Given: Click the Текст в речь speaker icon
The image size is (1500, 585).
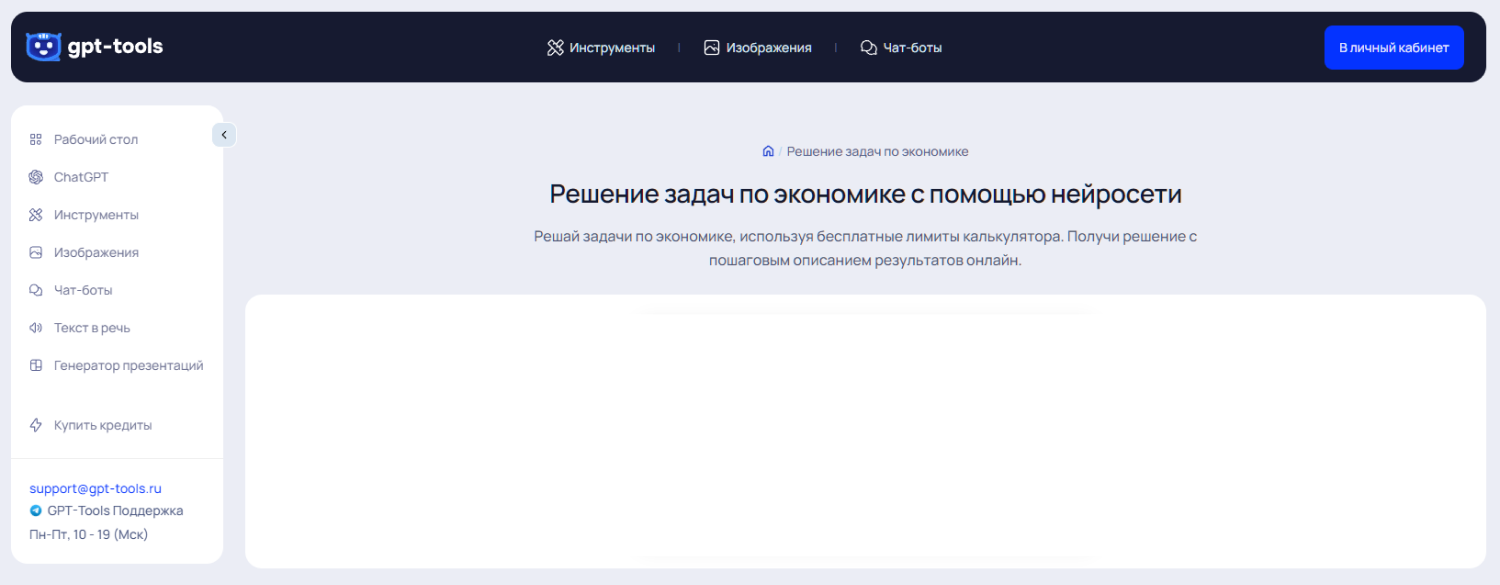Looking at the screenshot, I should 35,327.
